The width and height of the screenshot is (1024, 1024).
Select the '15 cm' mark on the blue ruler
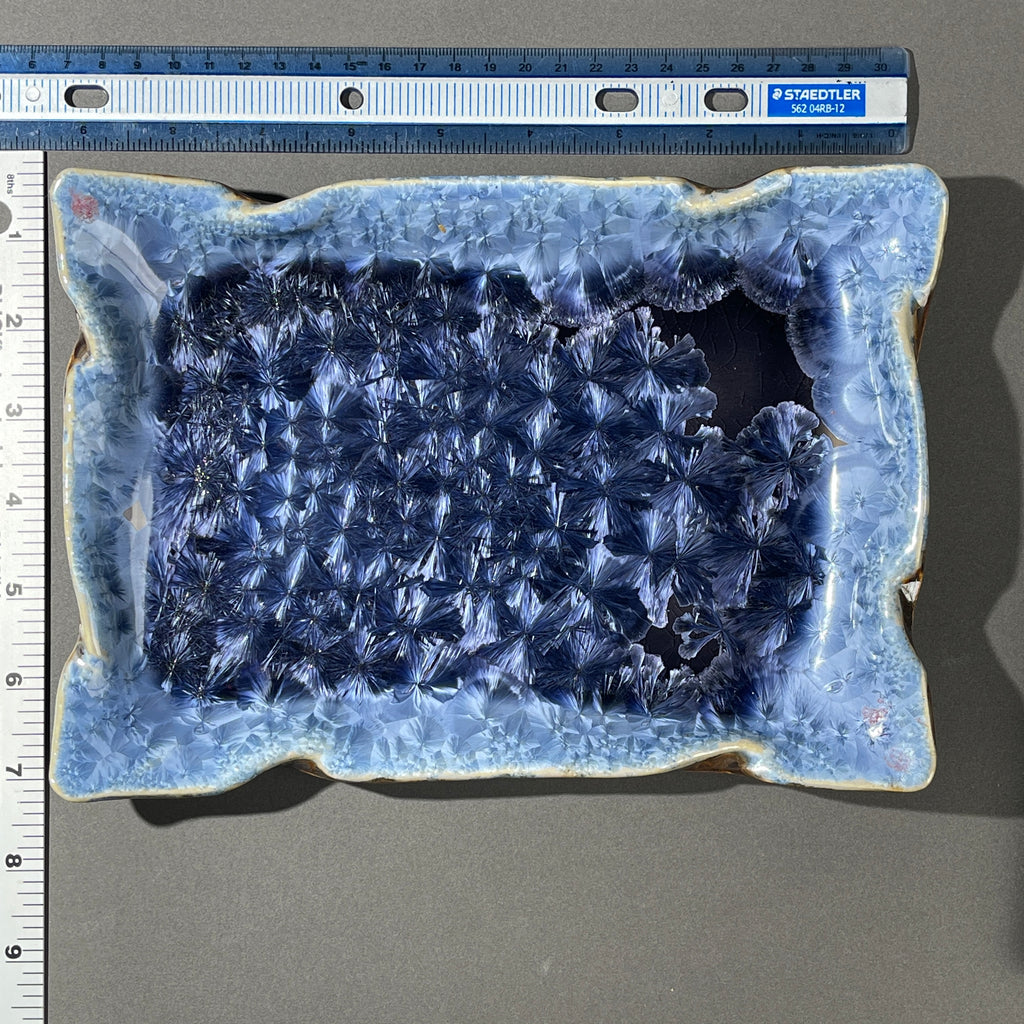pyautogui.click(x=353, y=66)
